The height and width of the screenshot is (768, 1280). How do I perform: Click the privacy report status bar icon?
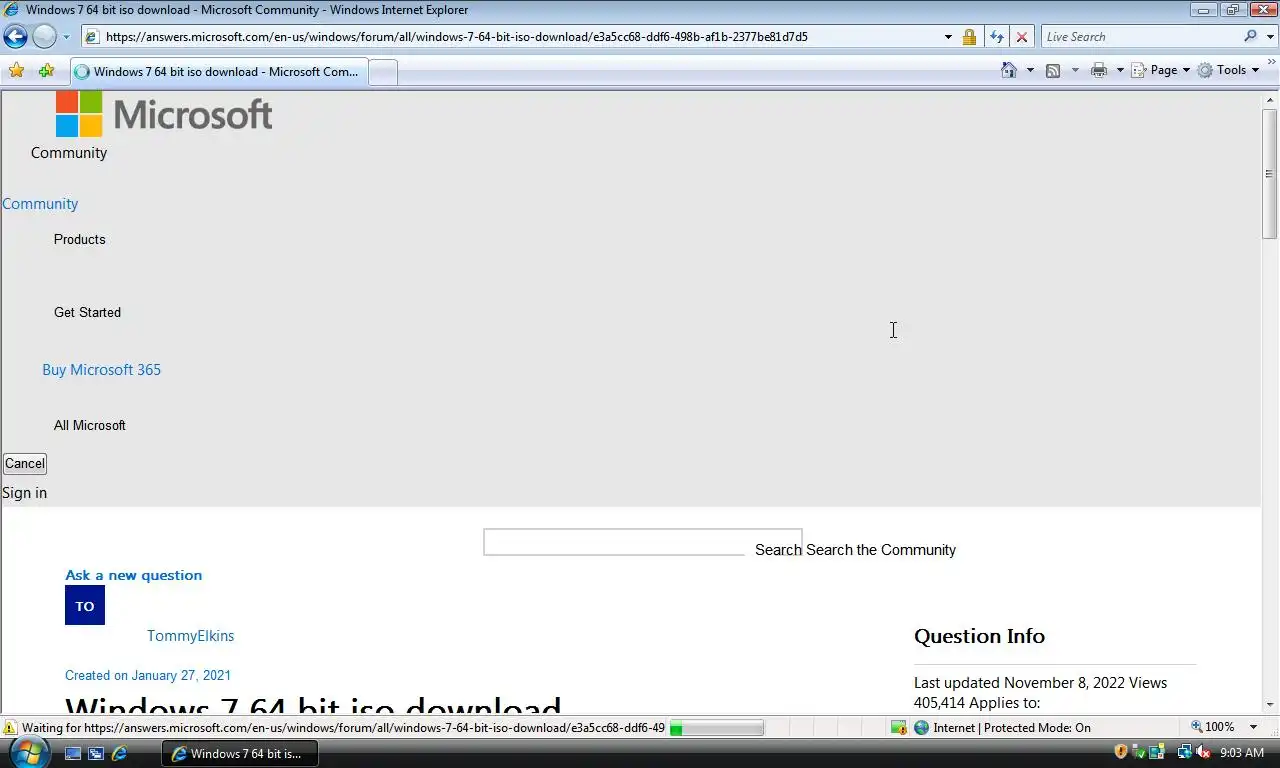pos(898,728)
